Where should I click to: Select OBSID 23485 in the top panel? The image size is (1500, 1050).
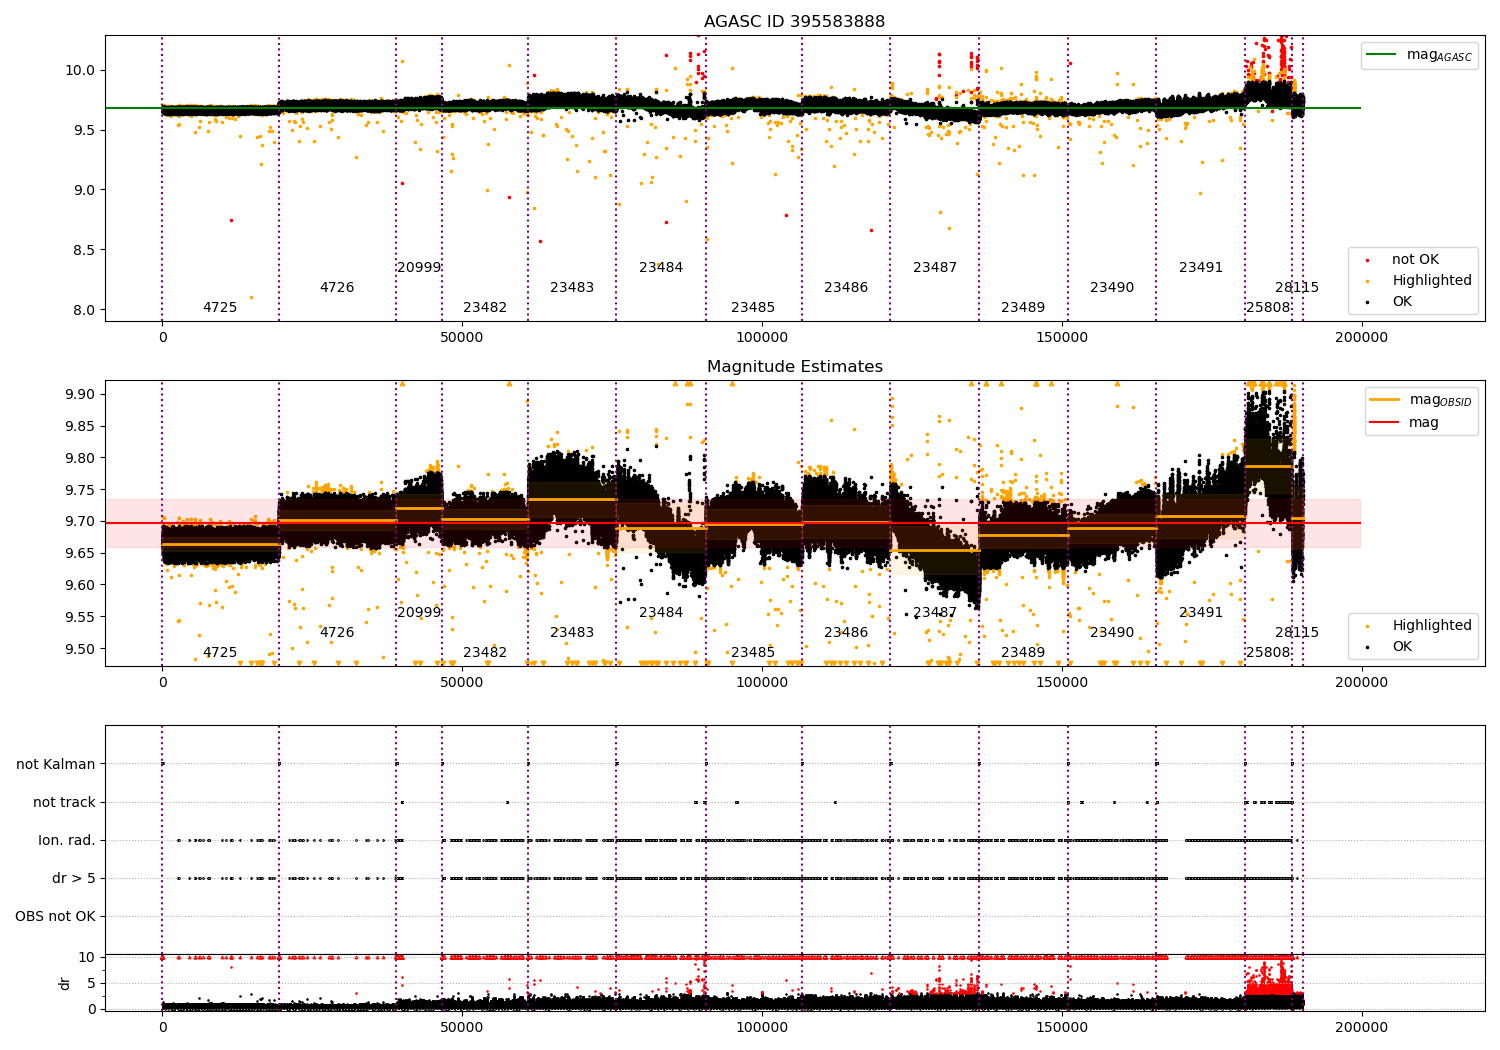753,307
